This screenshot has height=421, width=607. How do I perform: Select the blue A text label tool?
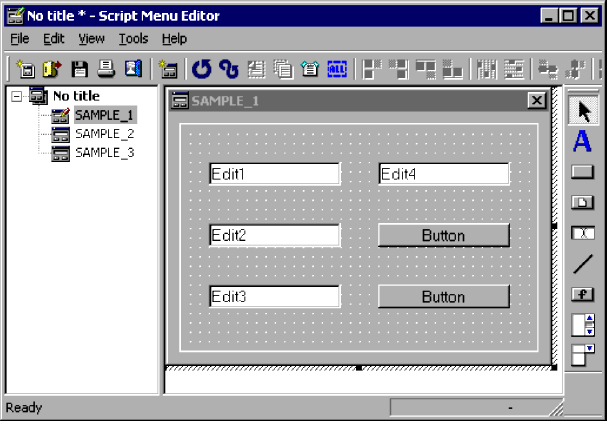pyautogui.click(x=582, y=141)
